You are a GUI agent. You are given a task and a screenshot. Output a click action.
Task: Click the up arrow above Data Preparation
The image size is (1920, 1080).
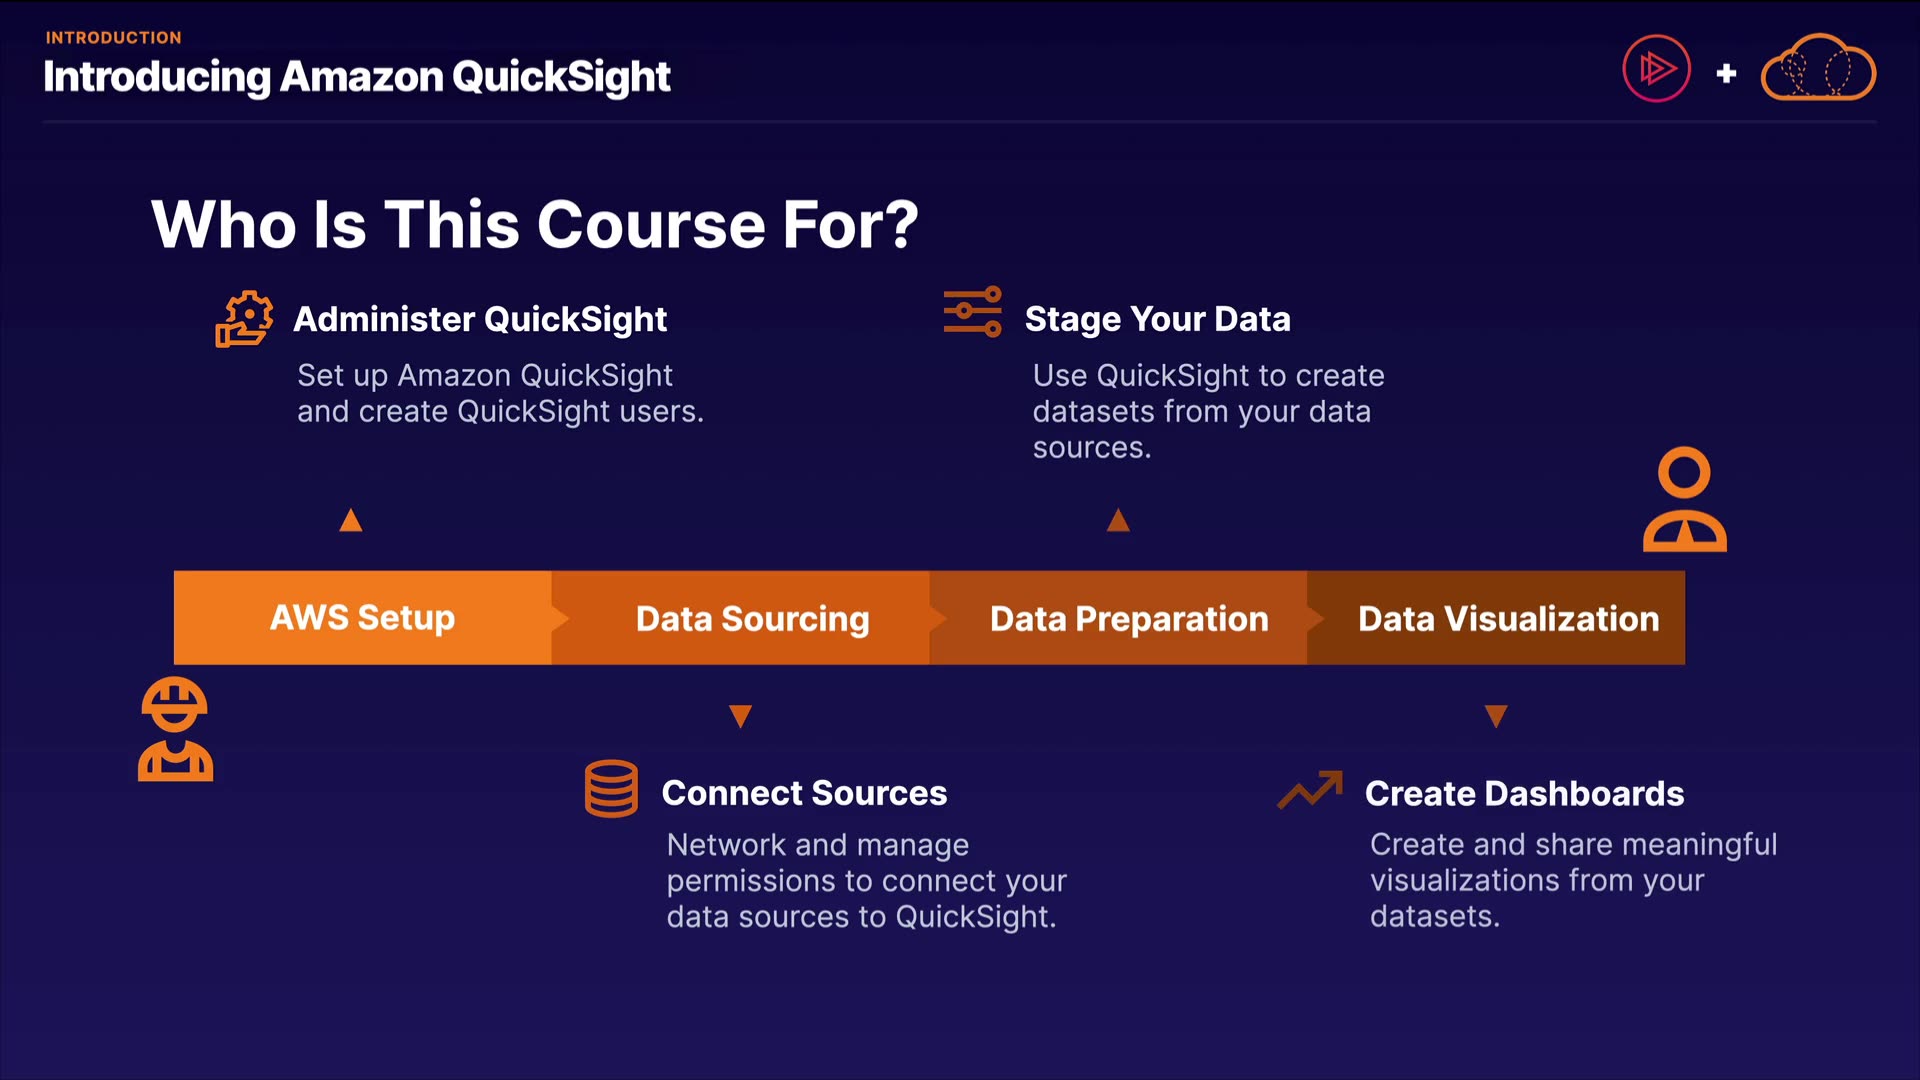[x=1118, y=520]
